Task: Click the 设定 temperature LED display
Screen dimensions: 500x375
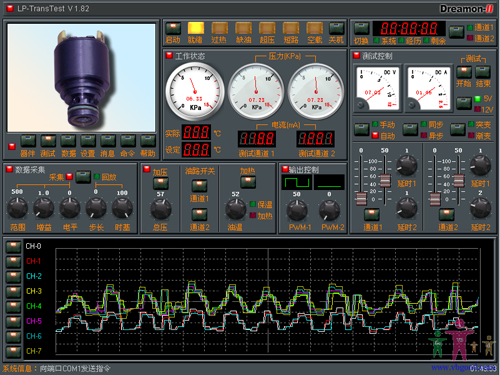Action: coord(196,149)
